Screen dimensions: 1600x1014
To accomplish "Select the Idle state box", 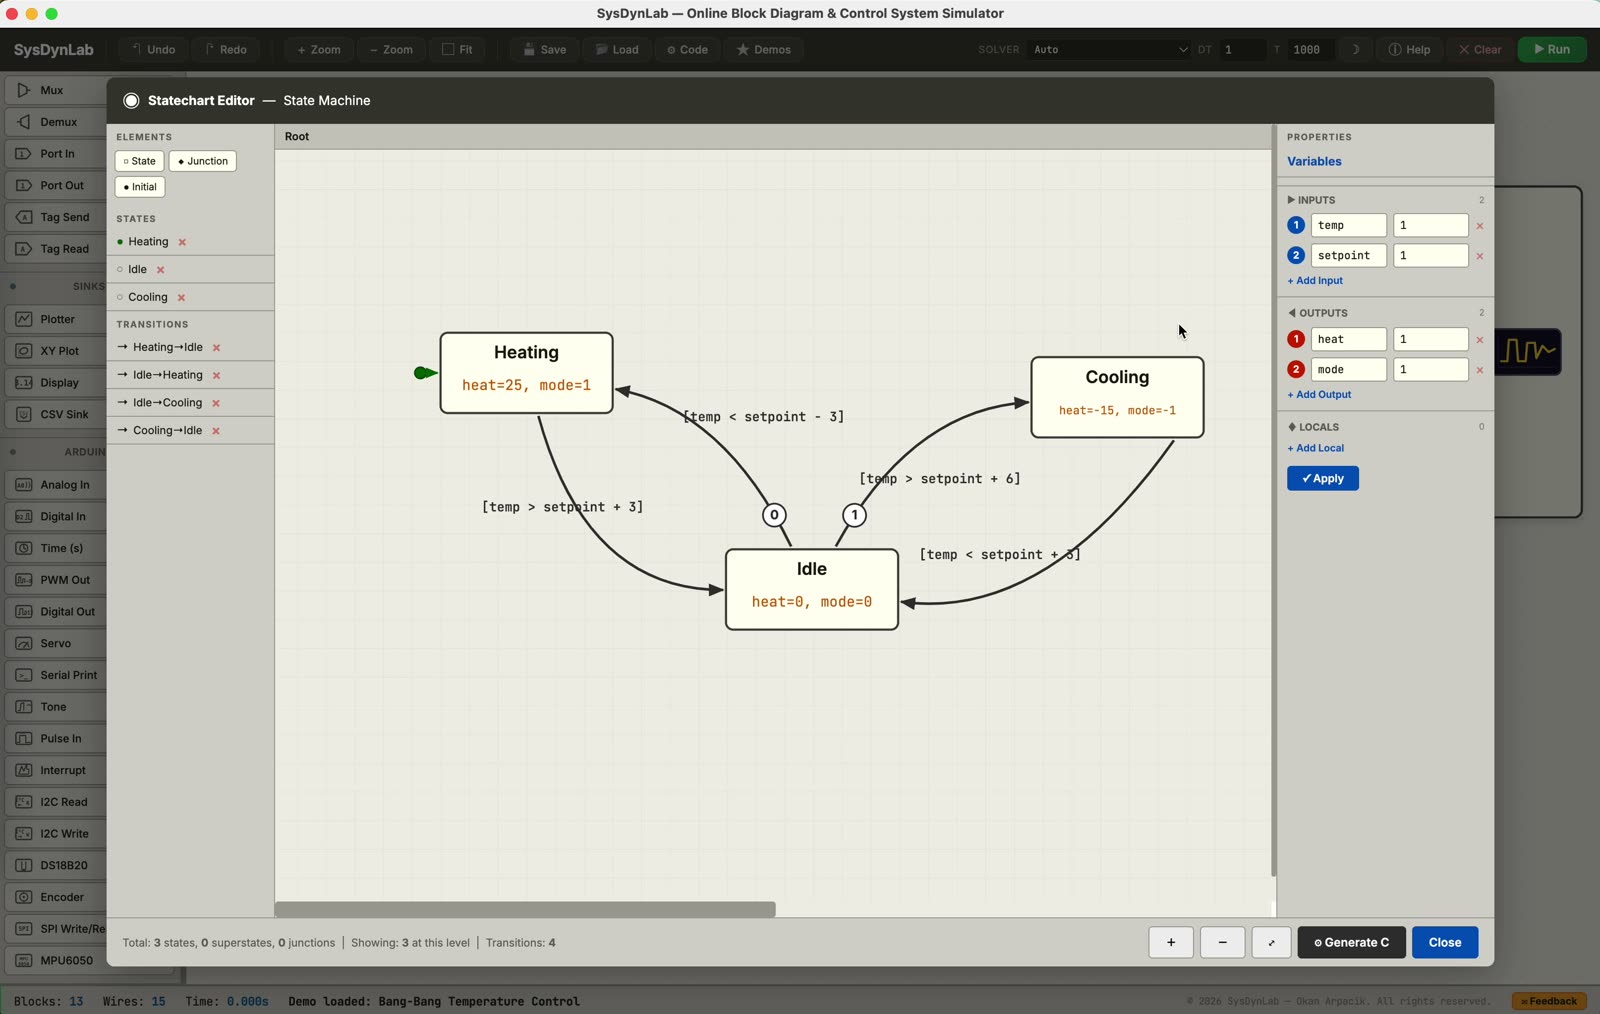I will 812,589.
